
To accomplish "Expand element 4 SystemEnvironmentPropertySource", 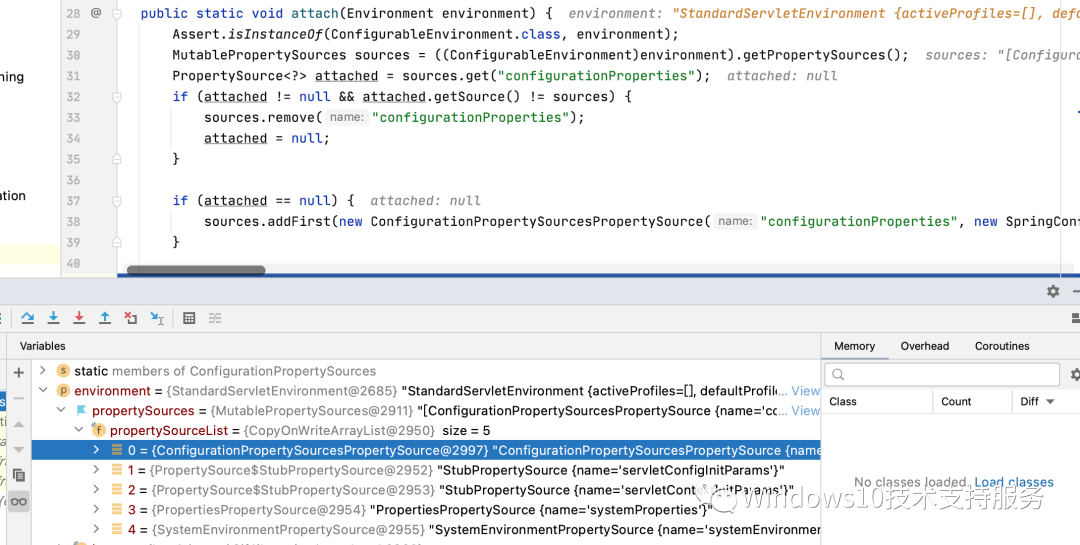I will point(96,530).
